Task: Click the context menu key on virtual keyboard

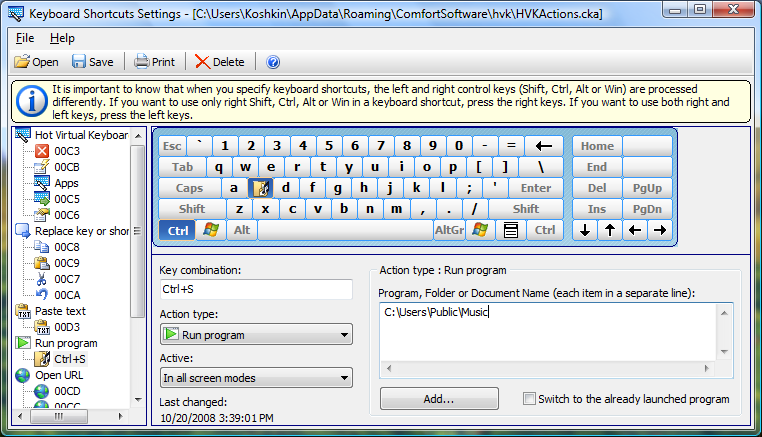Action: pyautogui.click(x=511, y=230)
